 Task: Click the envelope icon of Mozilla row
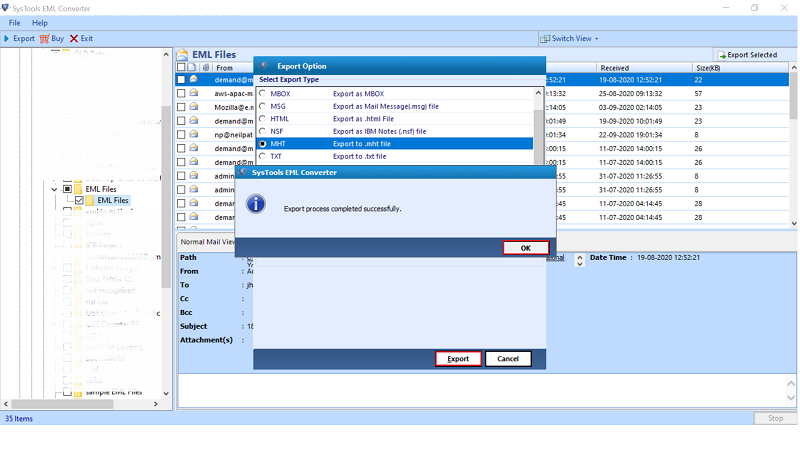(194, 107)
